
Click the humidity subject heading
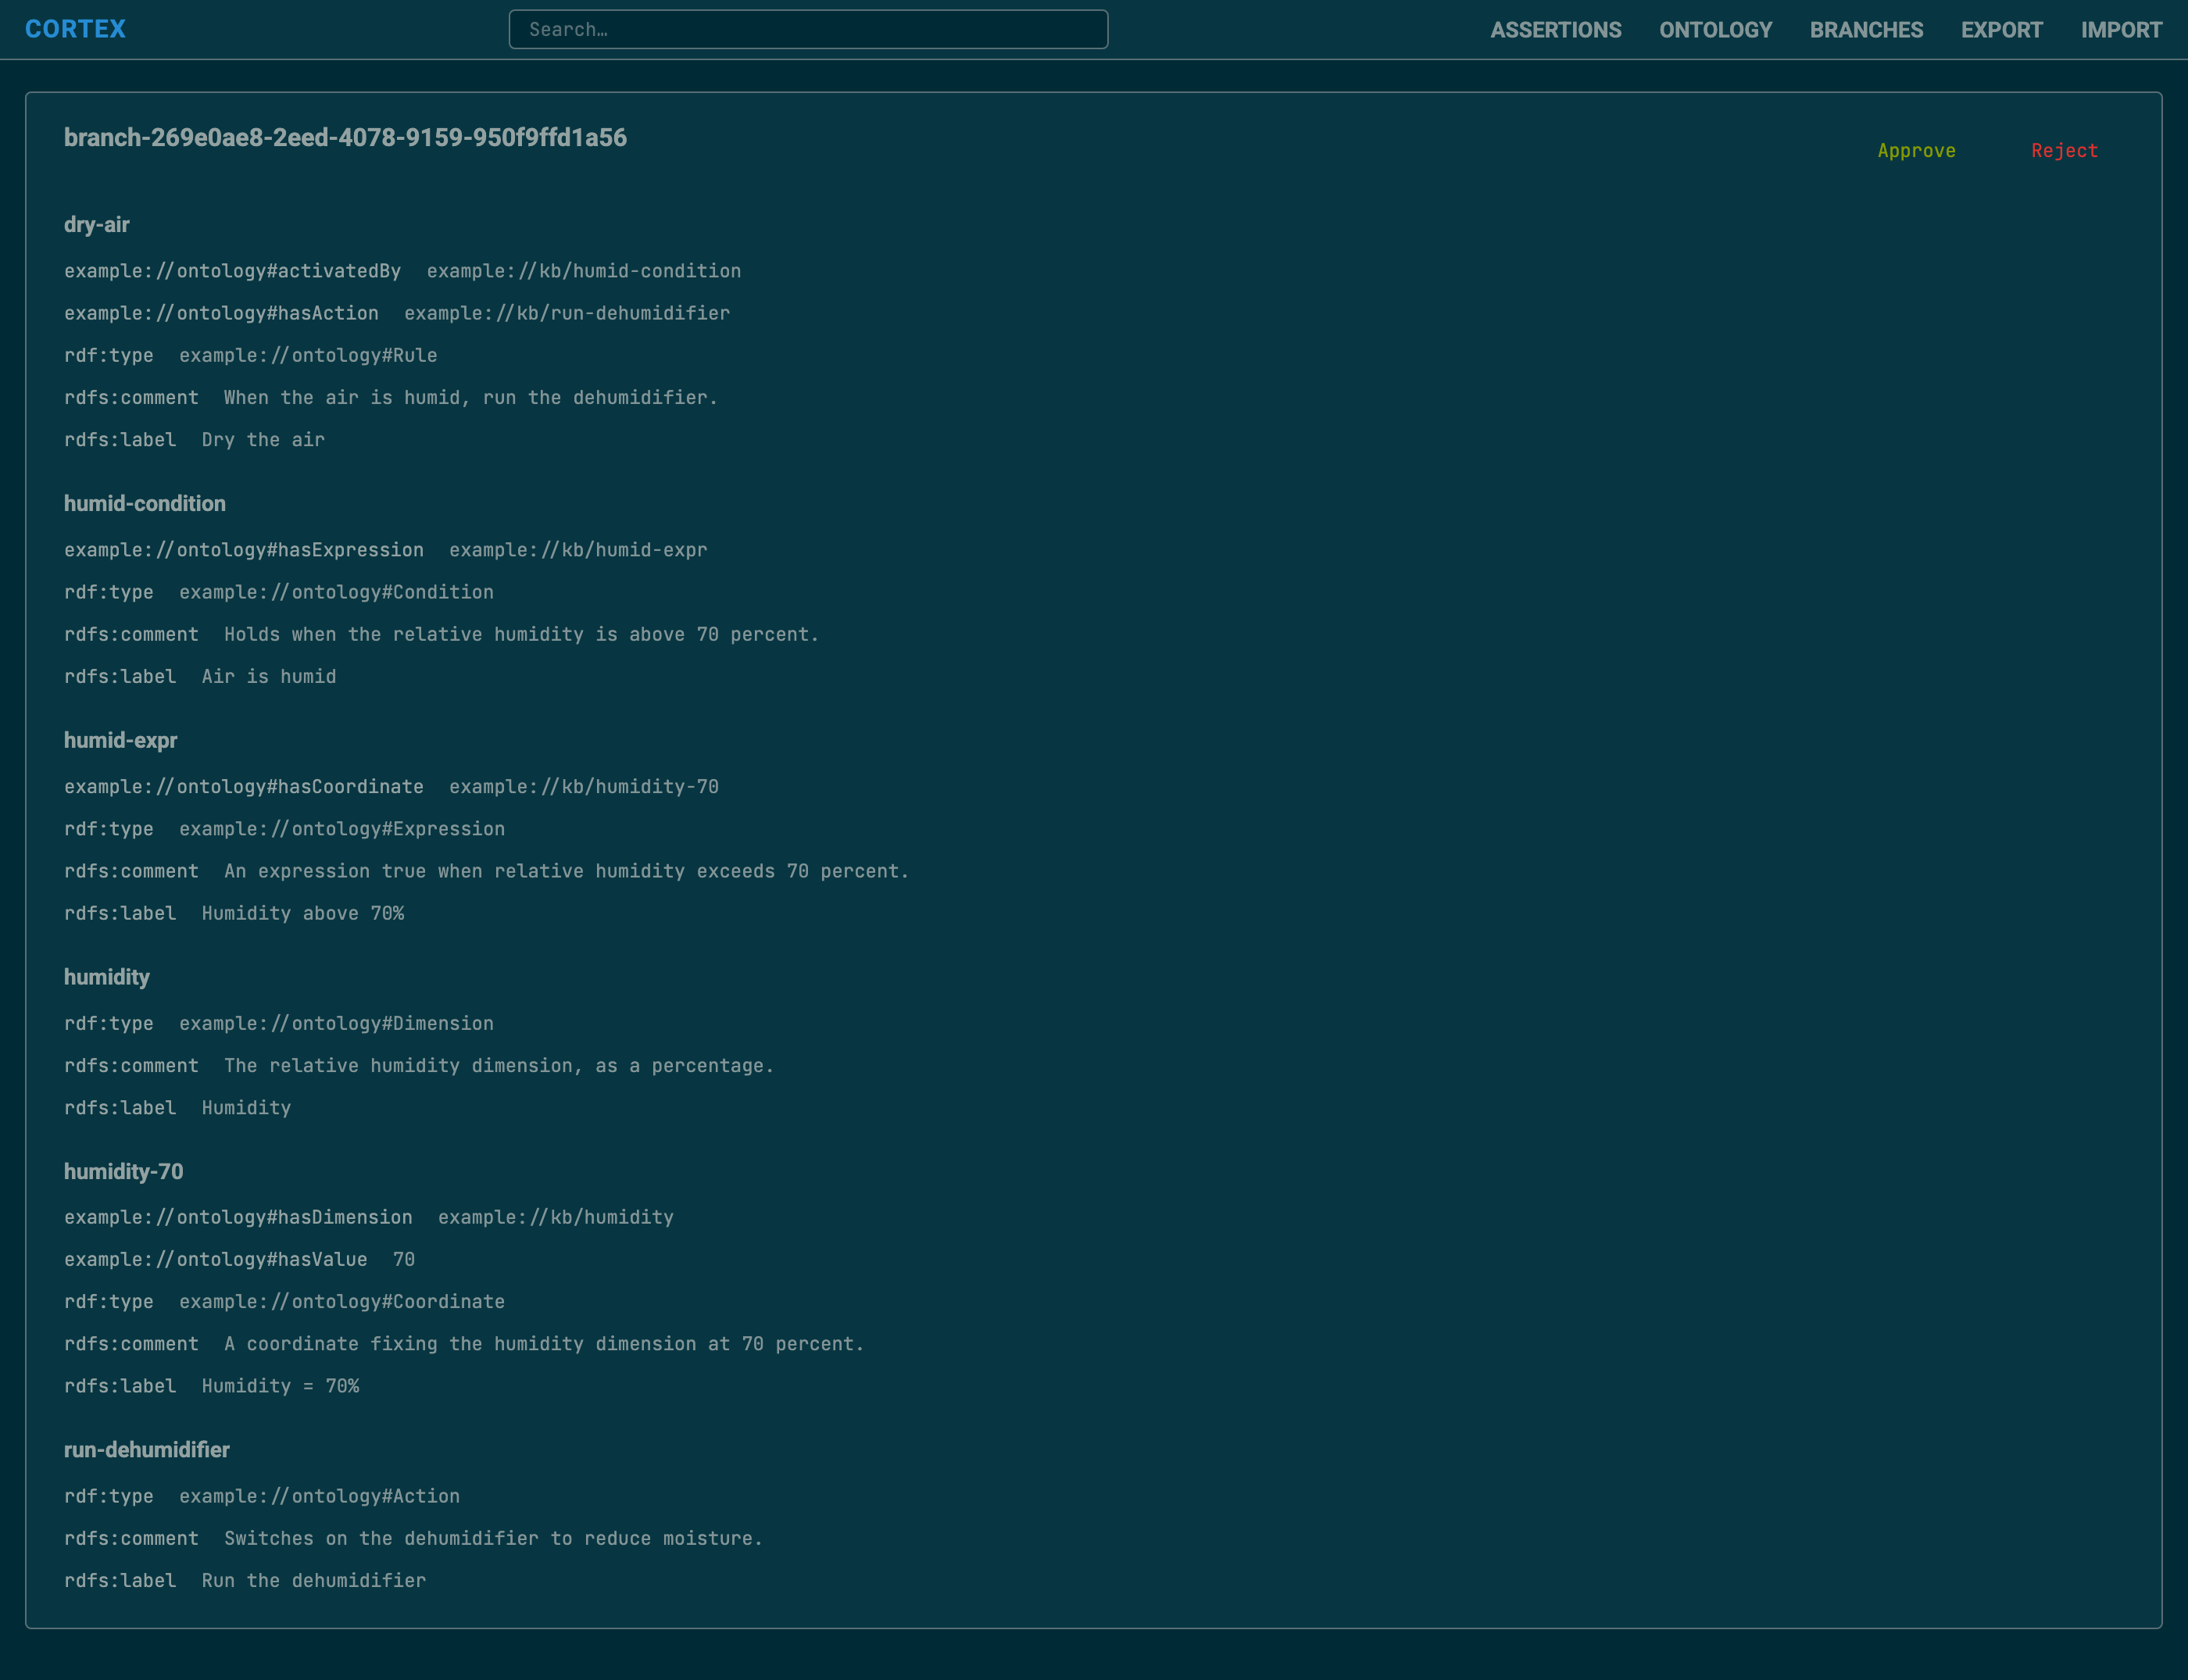[x=107, y=978]
